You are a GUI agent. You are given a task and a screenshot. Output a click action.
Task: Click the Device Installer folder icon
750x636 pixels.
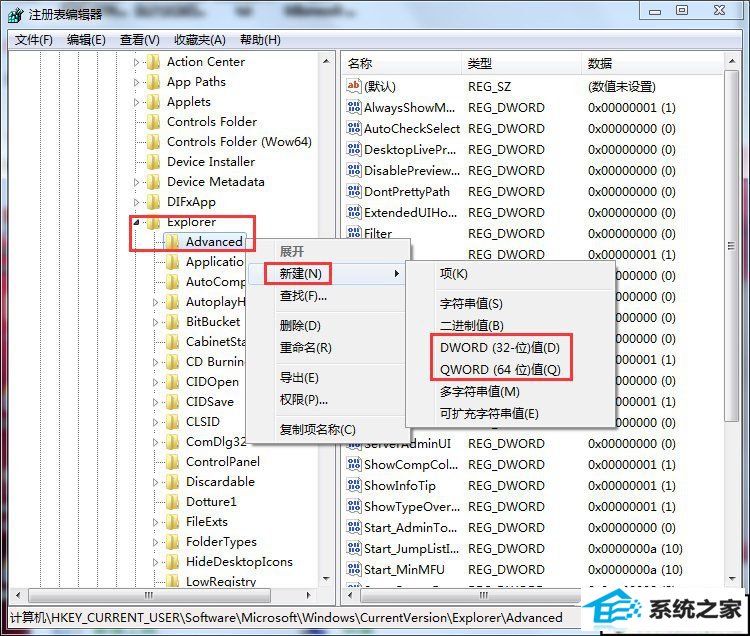coord(153,162)
